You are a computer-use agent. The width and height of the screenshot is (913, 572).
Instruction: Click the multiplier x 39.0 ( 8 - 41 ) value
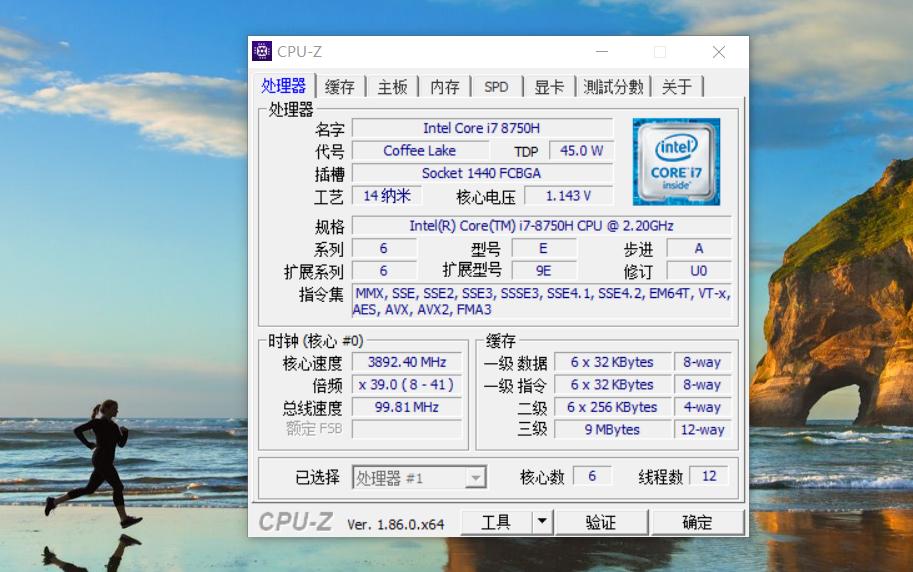click(407, 385)
